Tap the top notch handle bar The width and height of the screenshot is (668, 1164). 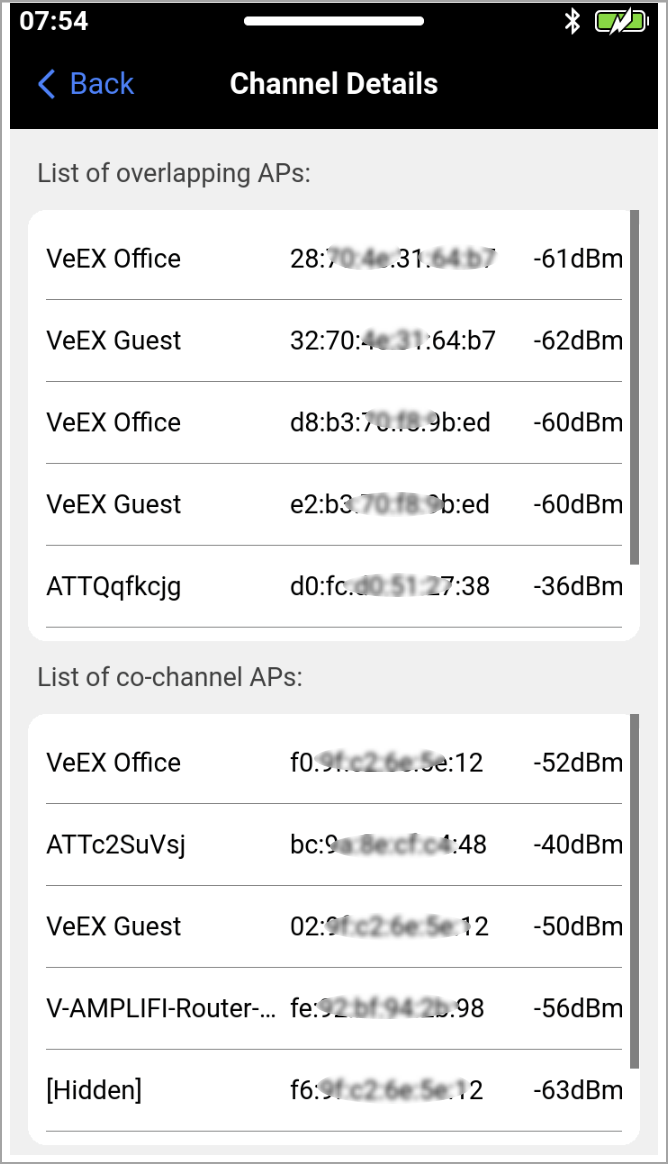coord(334,21)
